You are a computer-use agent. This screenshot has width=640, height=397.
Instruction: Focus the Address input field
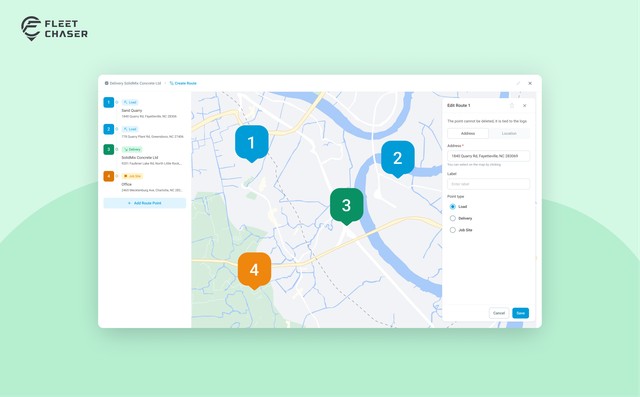(489, 156)
